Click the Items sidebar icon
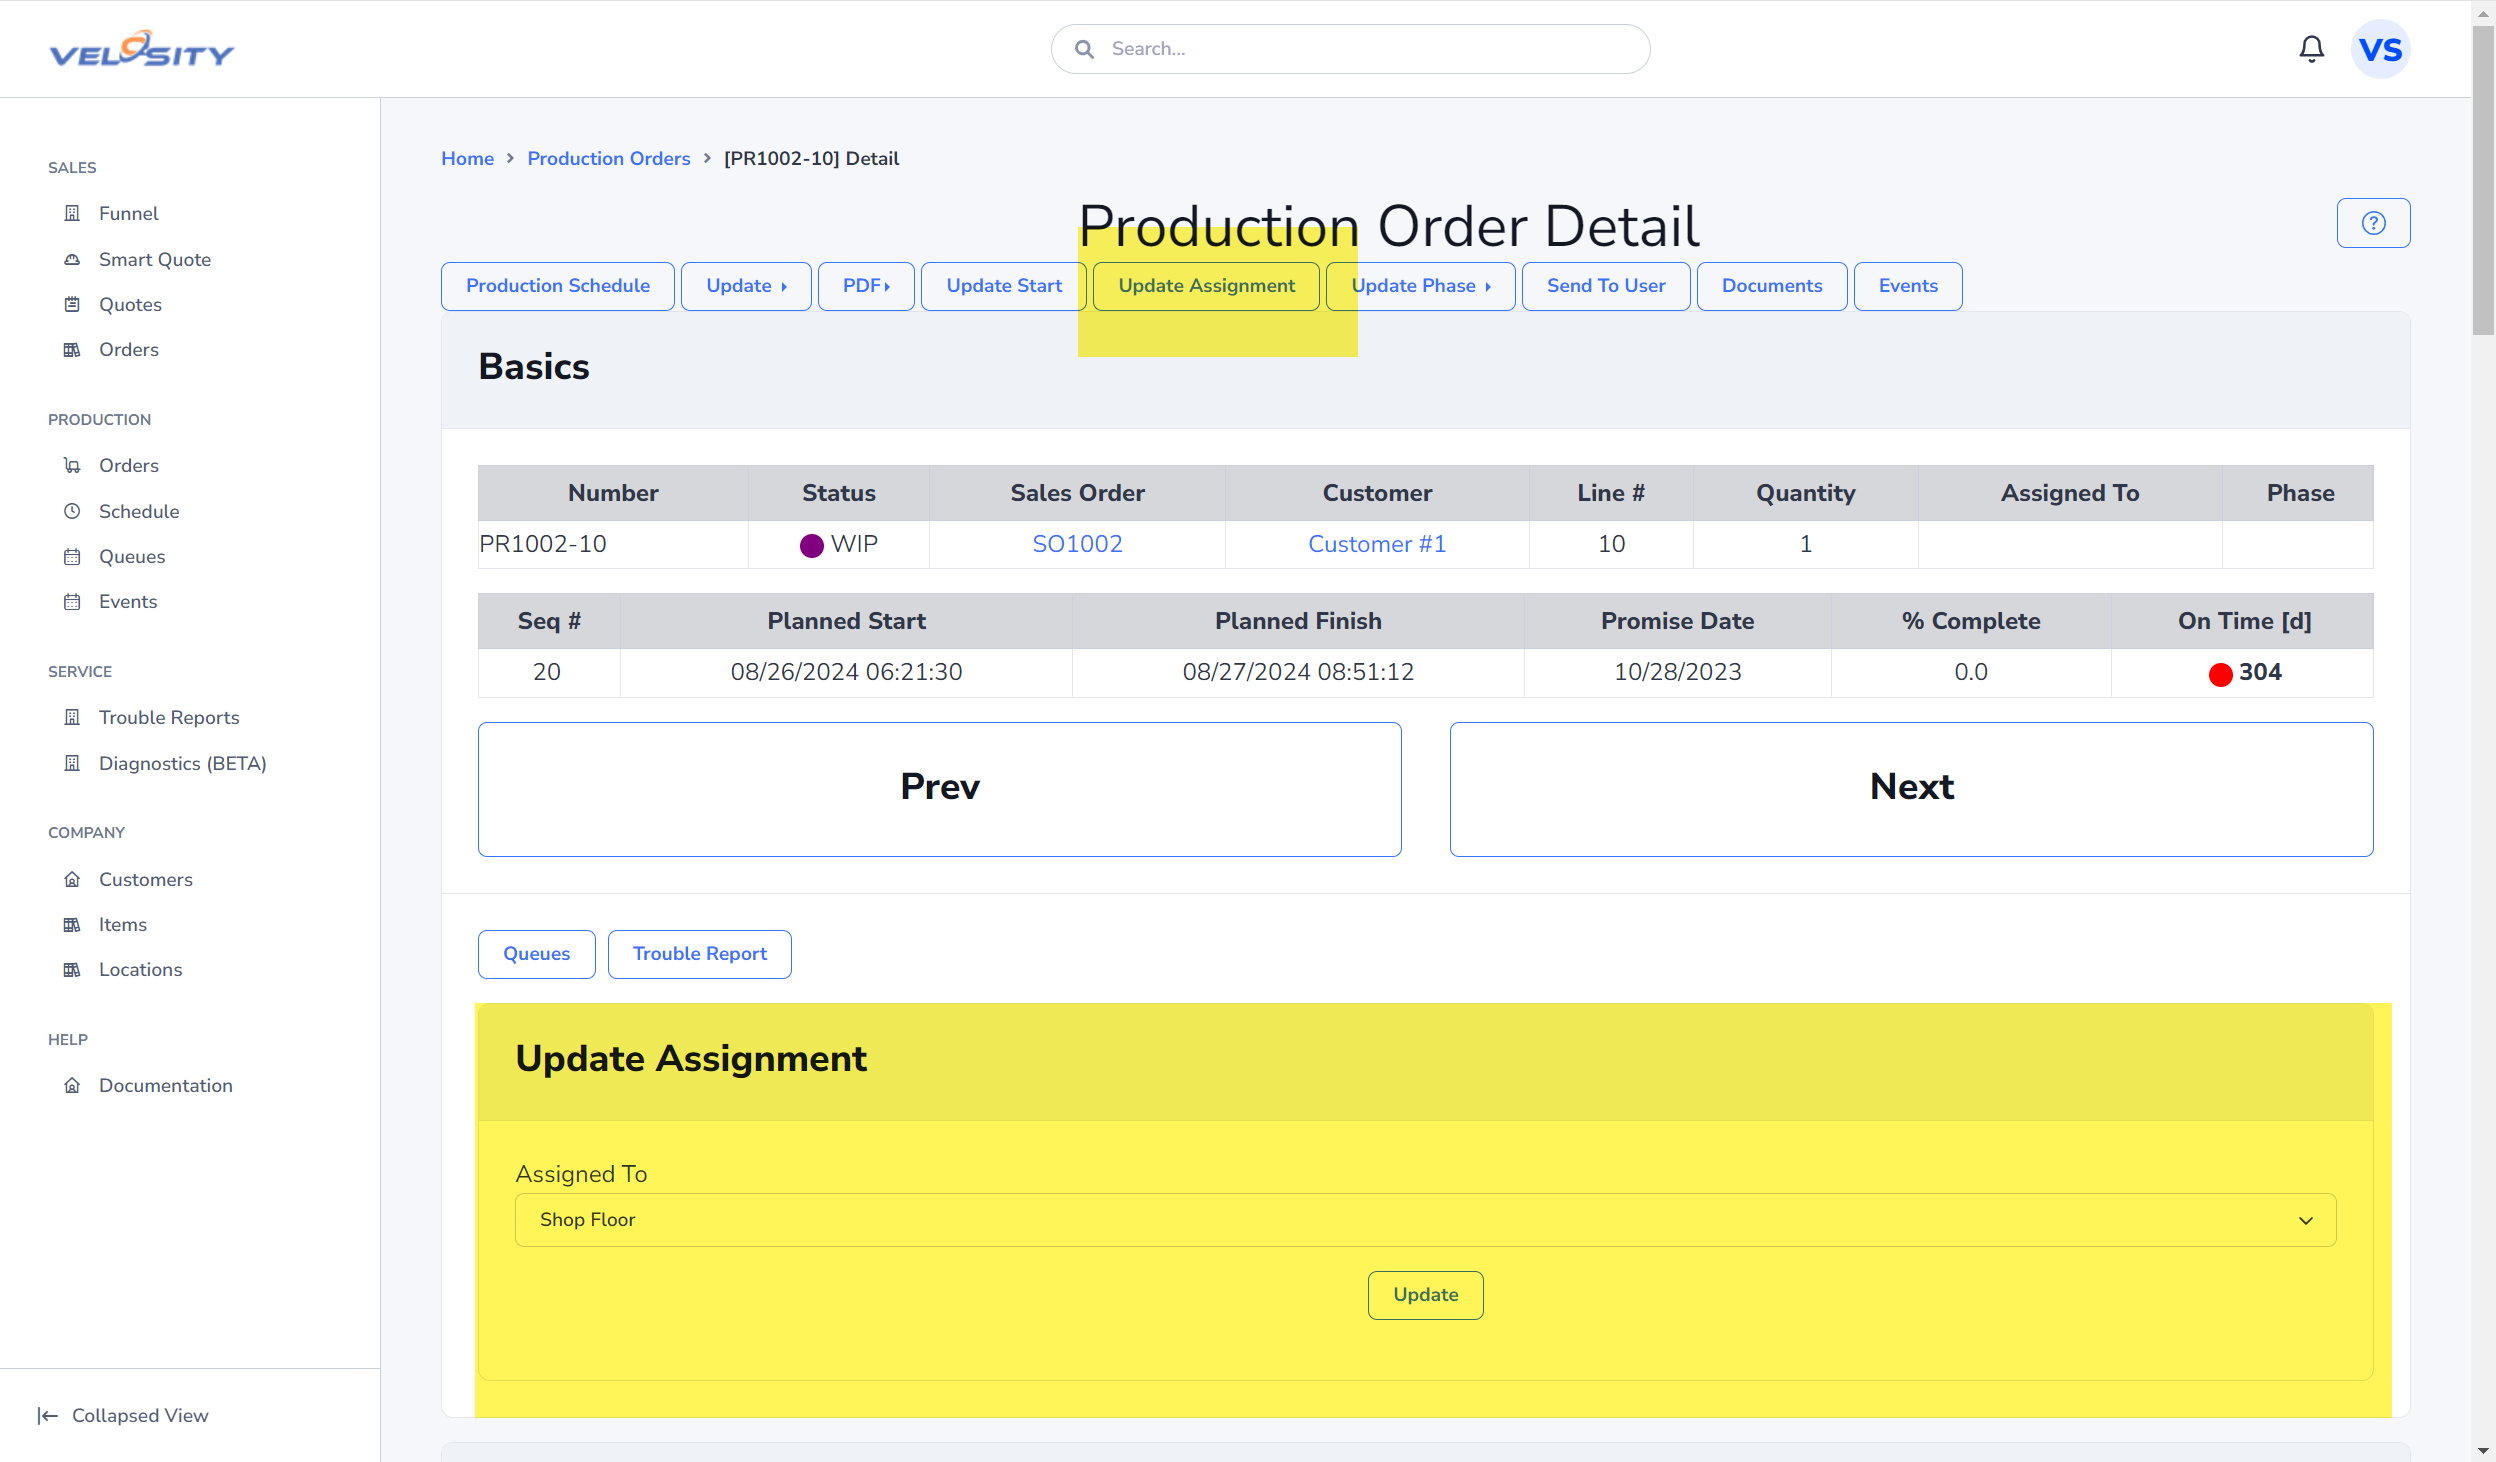Image resolution: width=2496 pixels, height=1462 pixels. point(72,924)
